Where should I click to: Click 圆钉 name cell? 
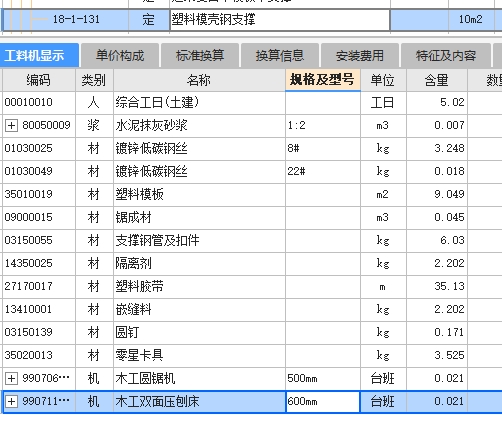[x=199, y=332]
